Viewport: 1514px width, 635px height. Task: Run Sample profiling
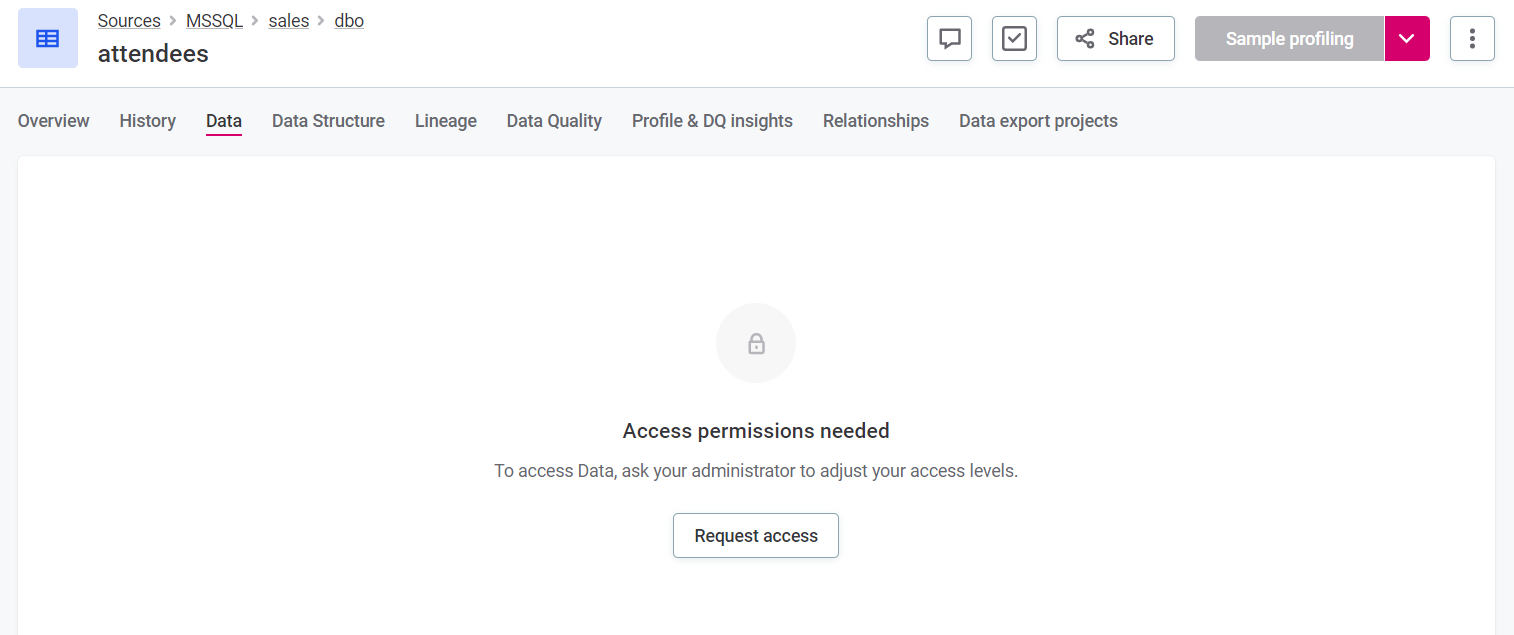(x=1289, y=38)
